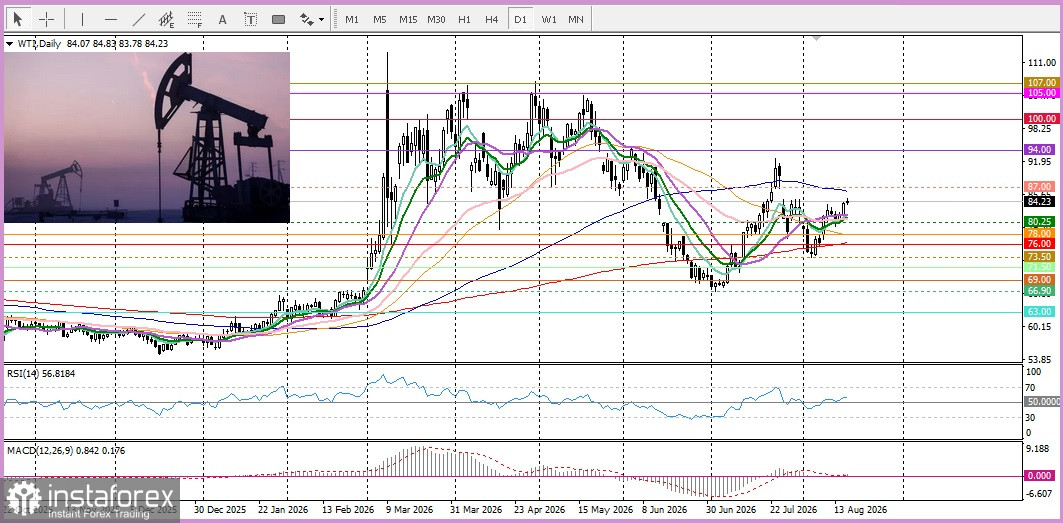
Task: Pick the Fibonacci Retracement tool
Action: point(195,19)
